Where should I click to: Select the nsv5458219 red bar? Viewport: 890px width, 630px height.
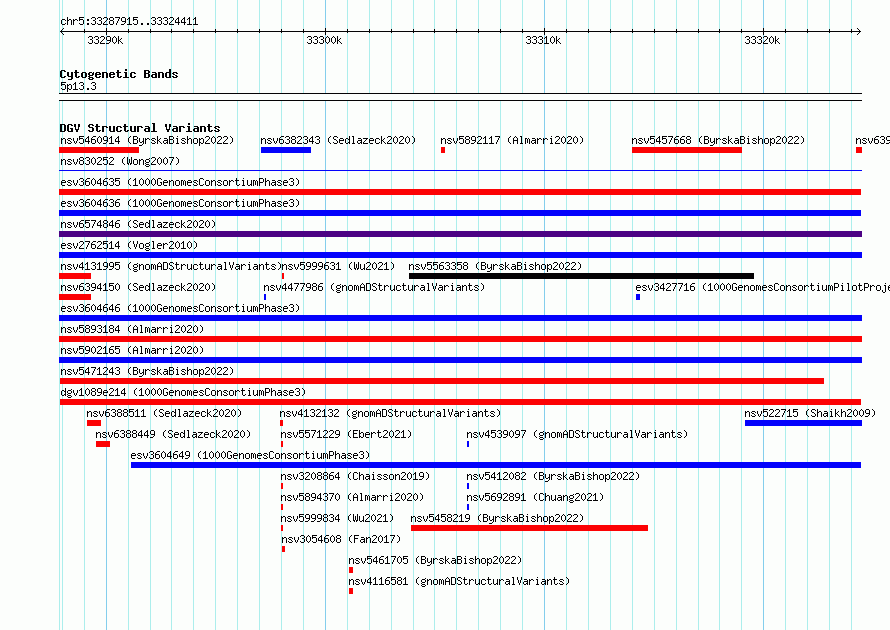(x=529, y=528)
